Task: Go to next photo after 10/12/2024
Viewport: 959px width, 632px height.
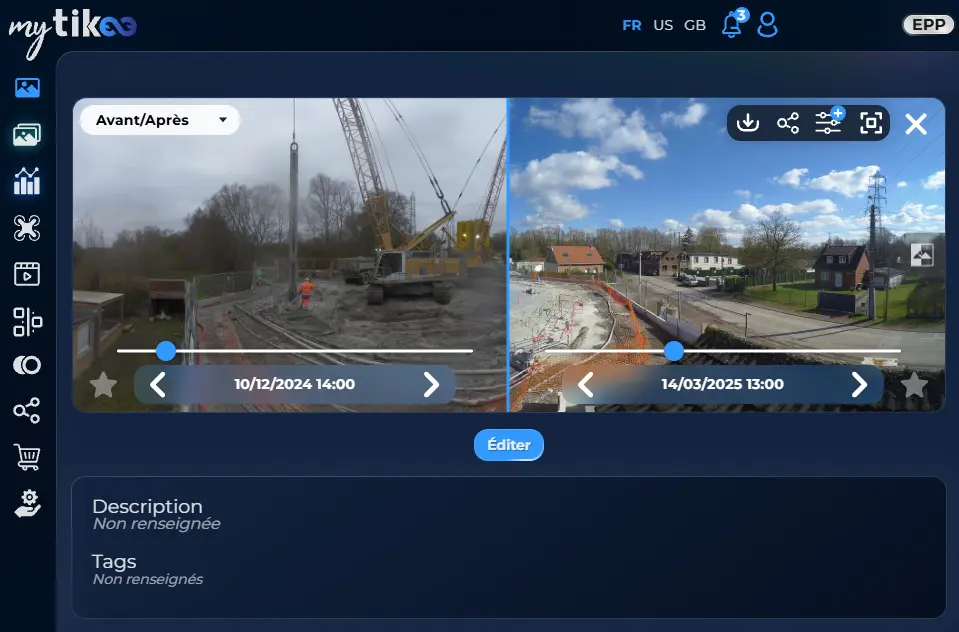Action: (431, 385)
